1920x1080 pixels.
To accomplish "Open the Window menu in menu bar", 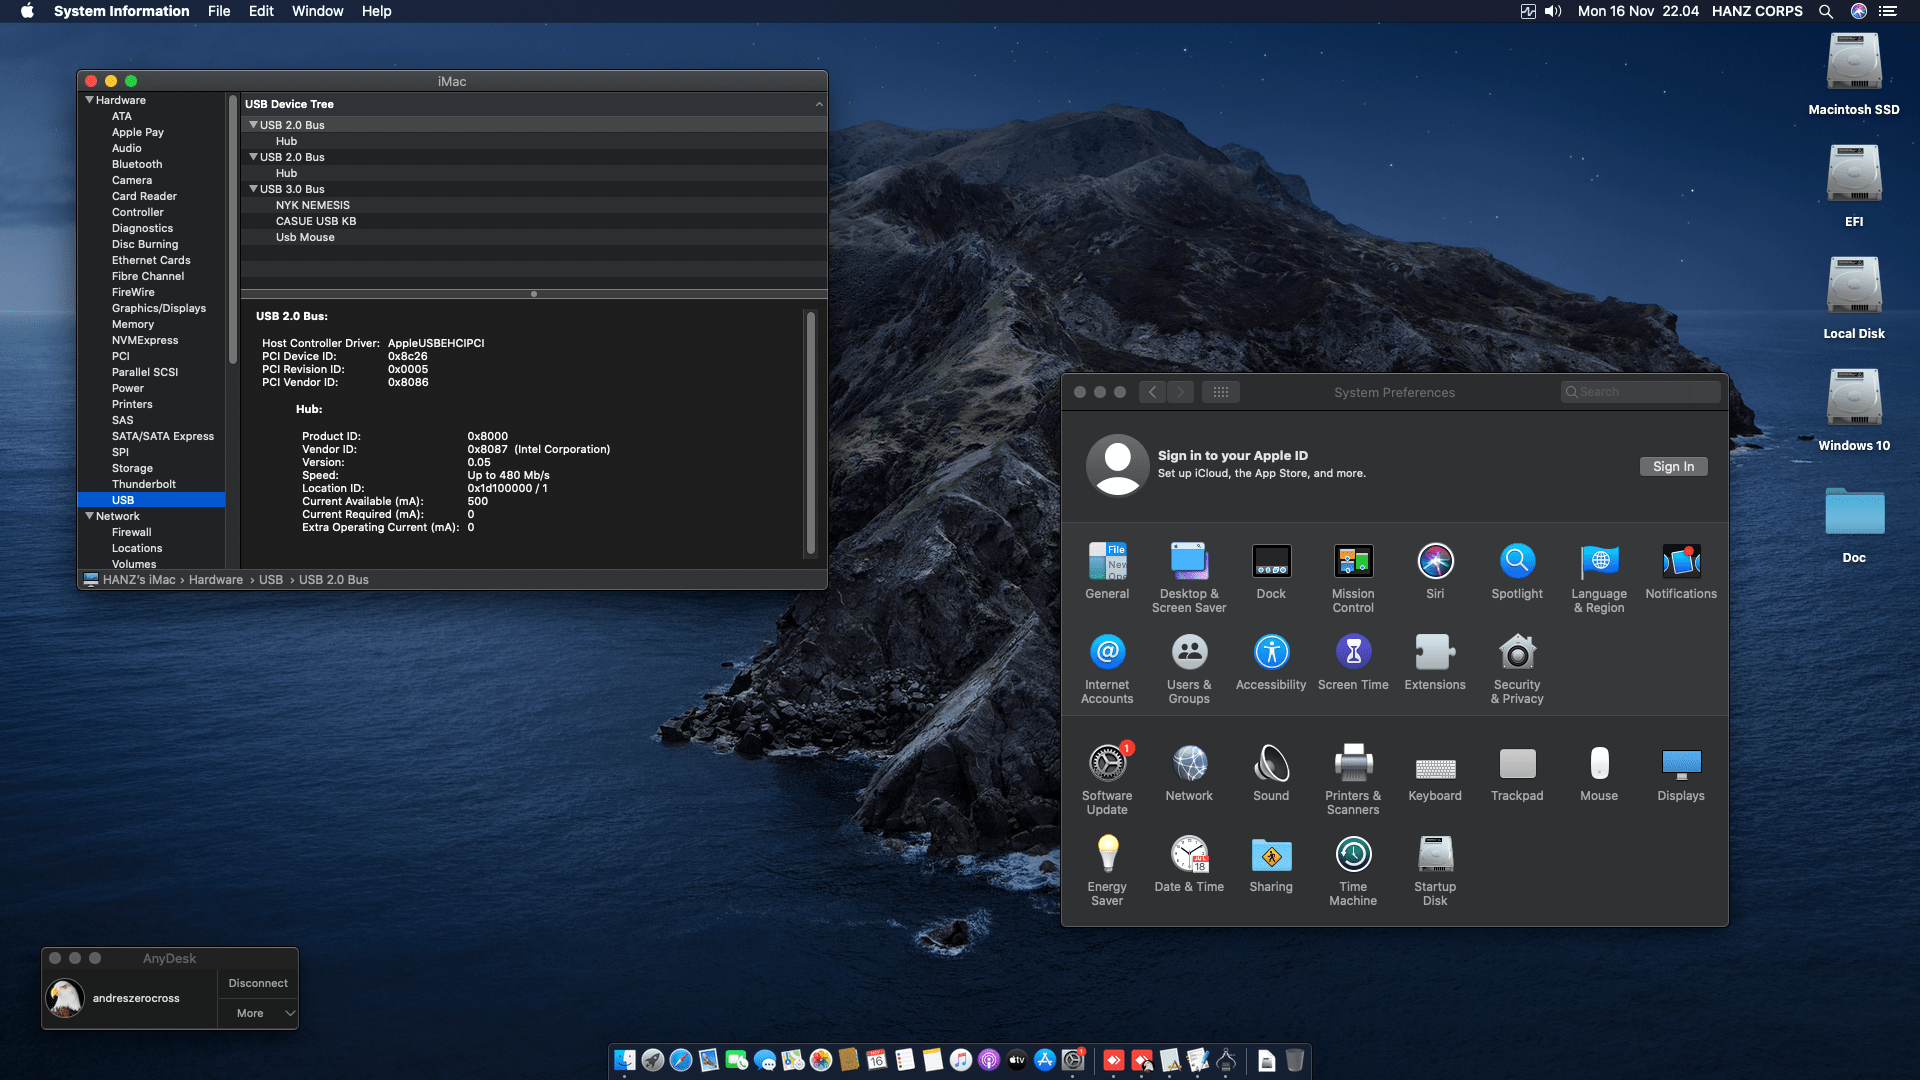I will [317, 11].
